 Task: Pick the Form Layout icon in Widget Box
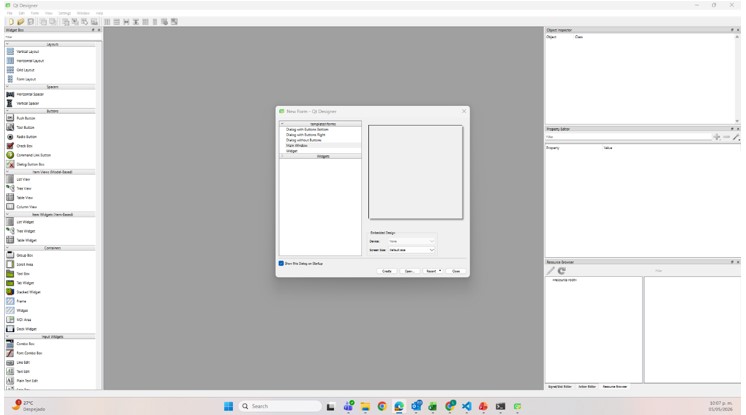(x=10, y=79)
